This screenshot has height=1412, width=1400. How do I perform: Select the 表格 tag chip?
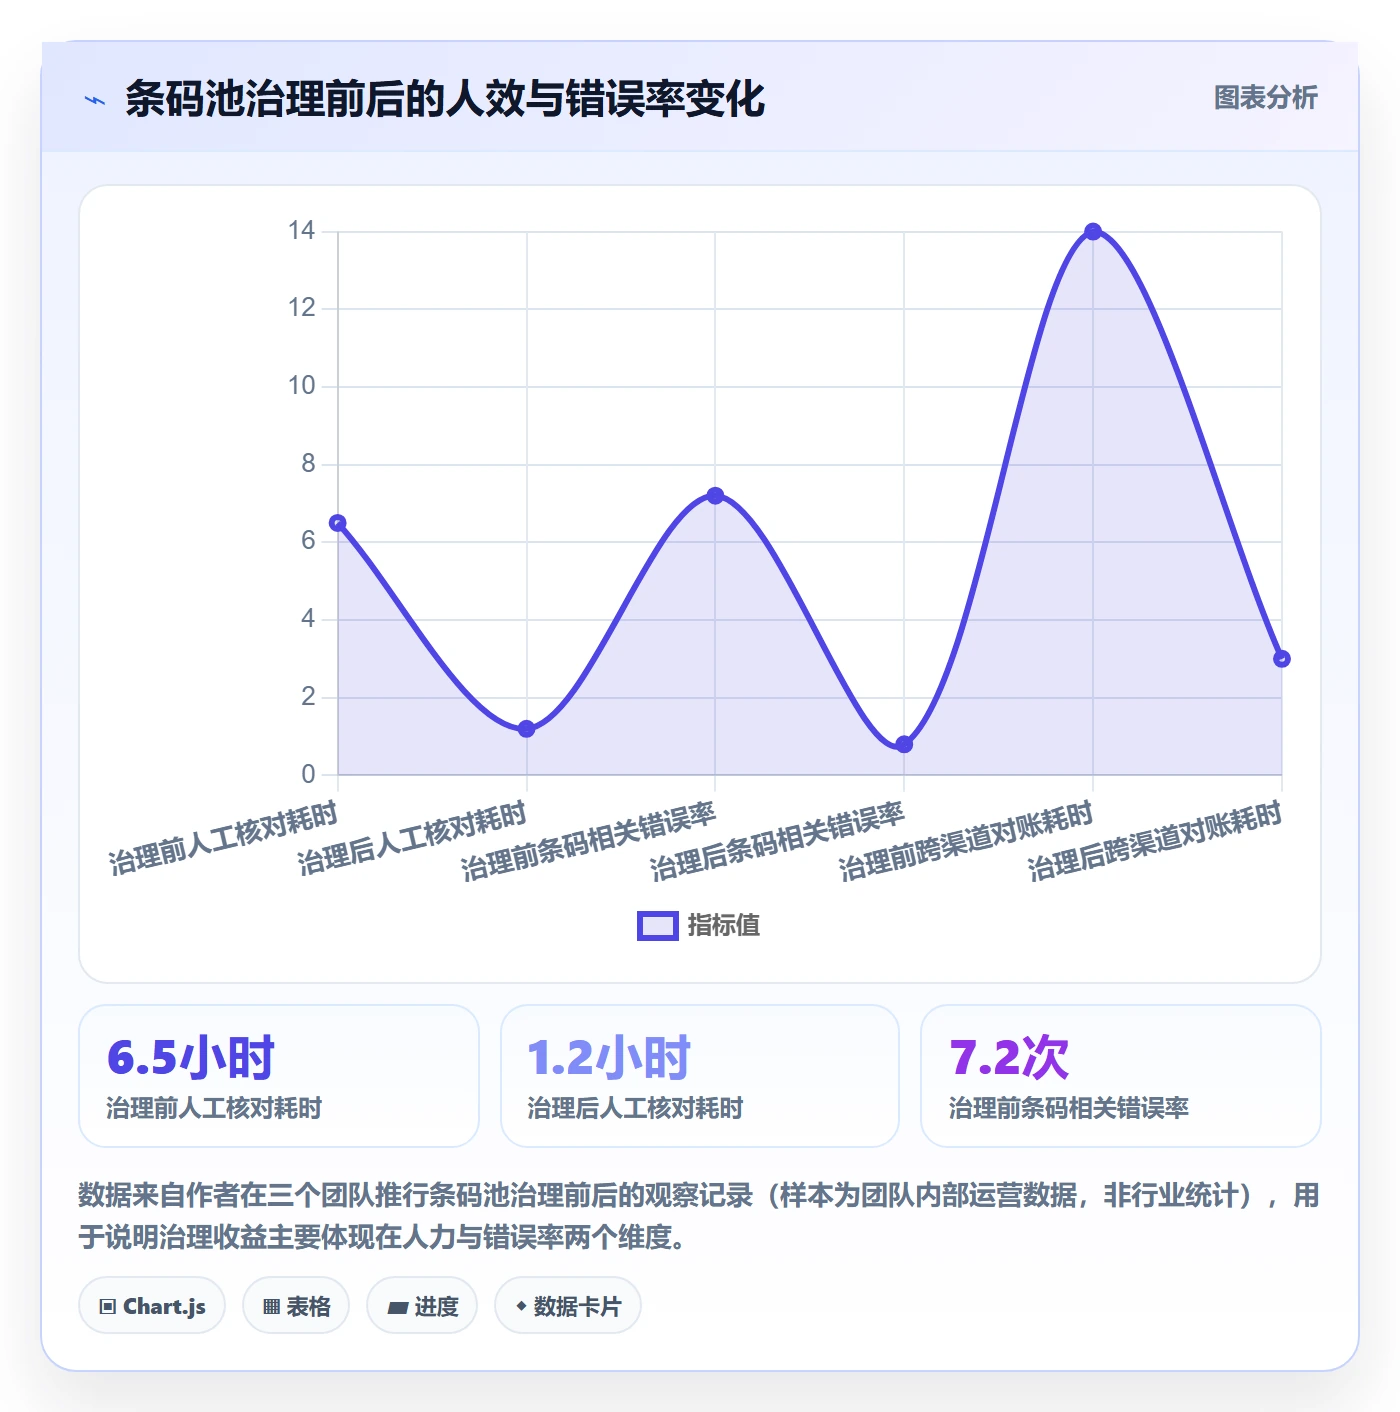pyautogui.click(x=296, y=1306)
